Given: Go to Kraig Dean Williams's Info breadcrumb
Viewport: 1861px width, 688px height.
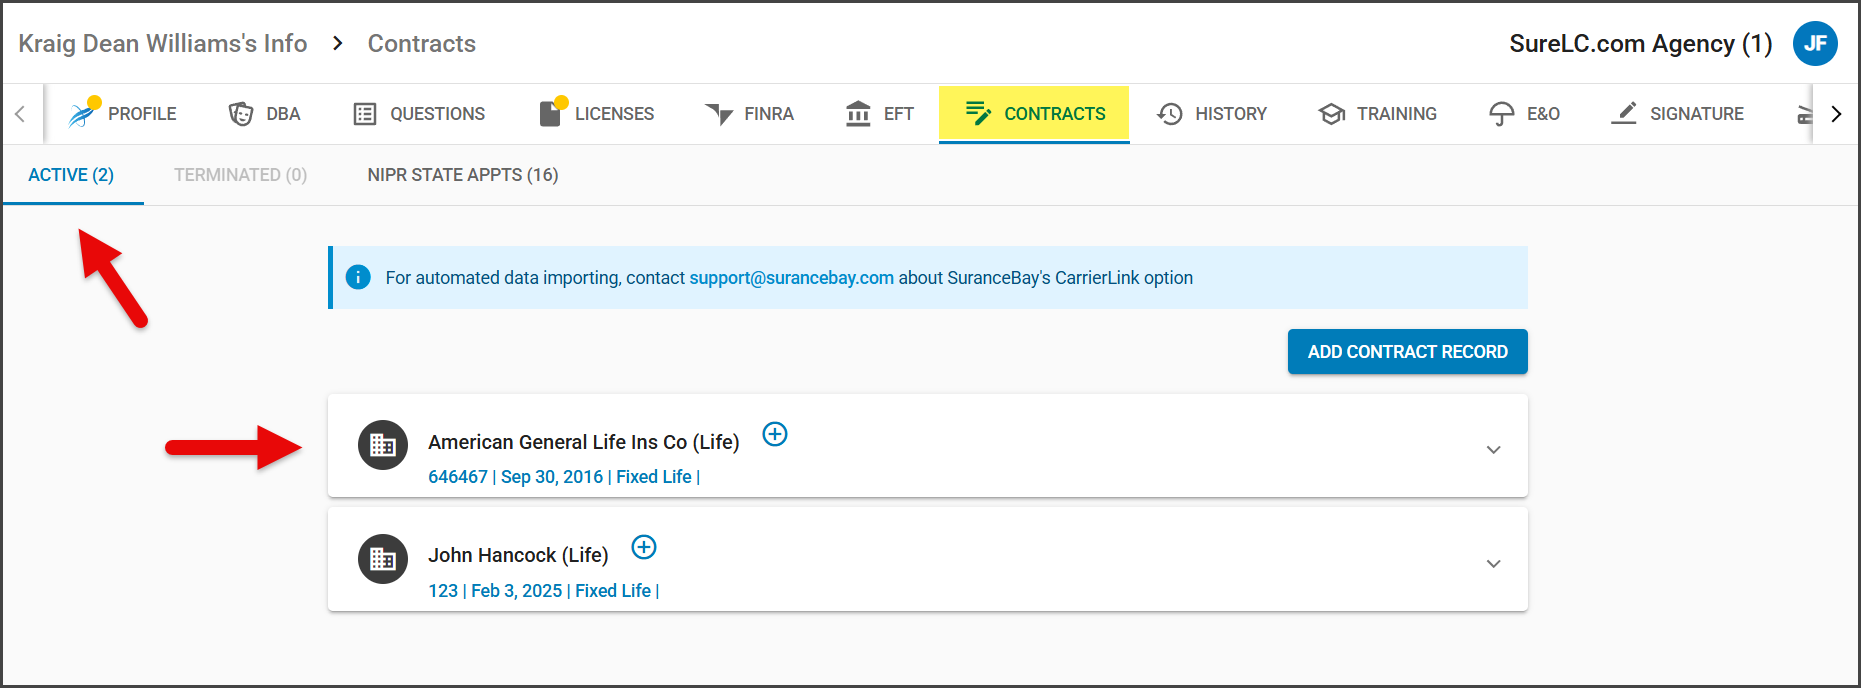Looking at the screenshot, I should [163, 43].
